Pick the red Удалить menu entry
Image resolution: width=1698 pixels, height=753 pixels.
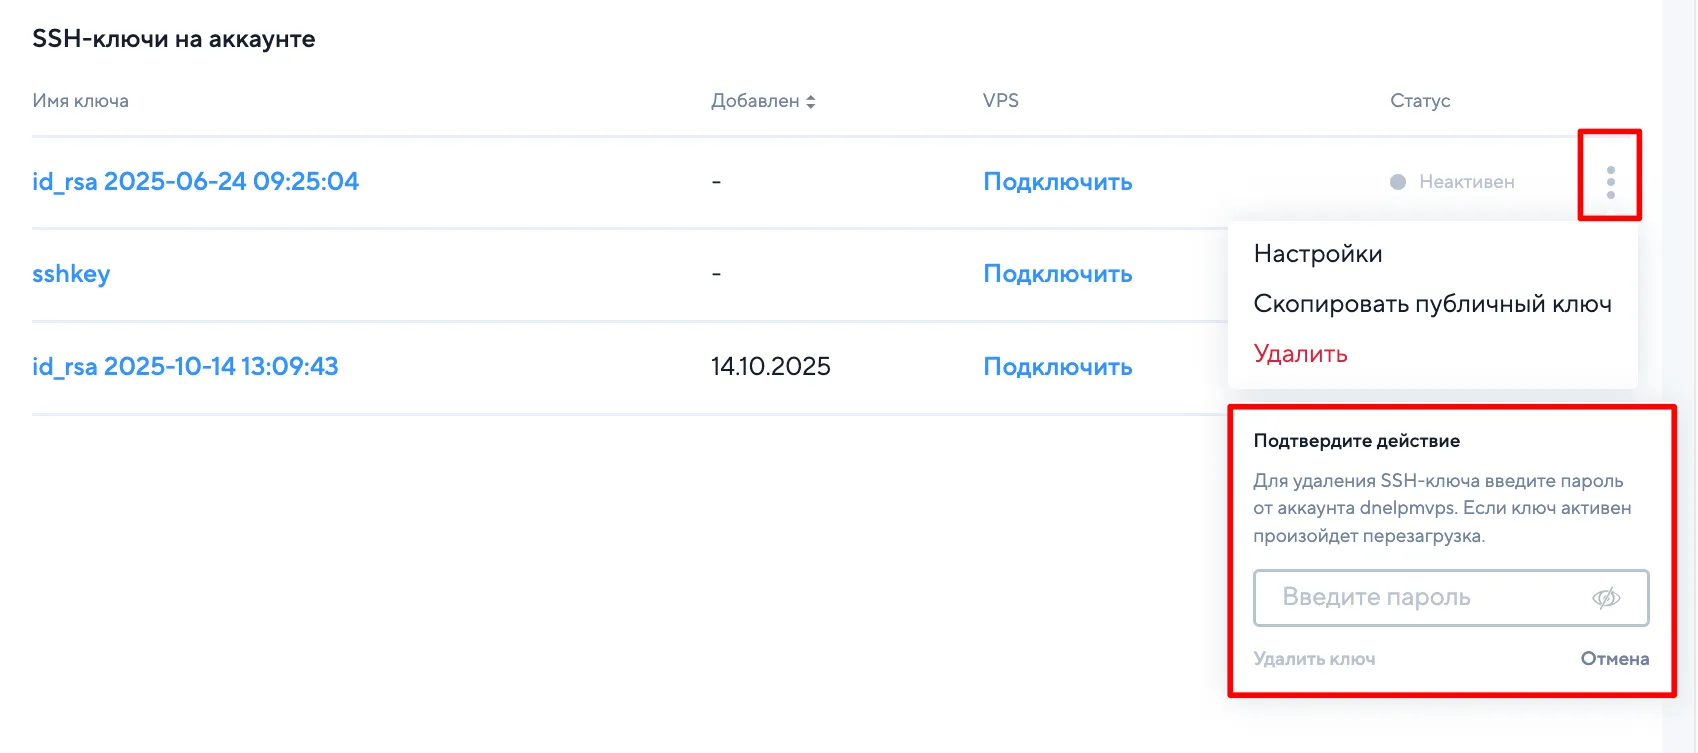pos(1300,354)
